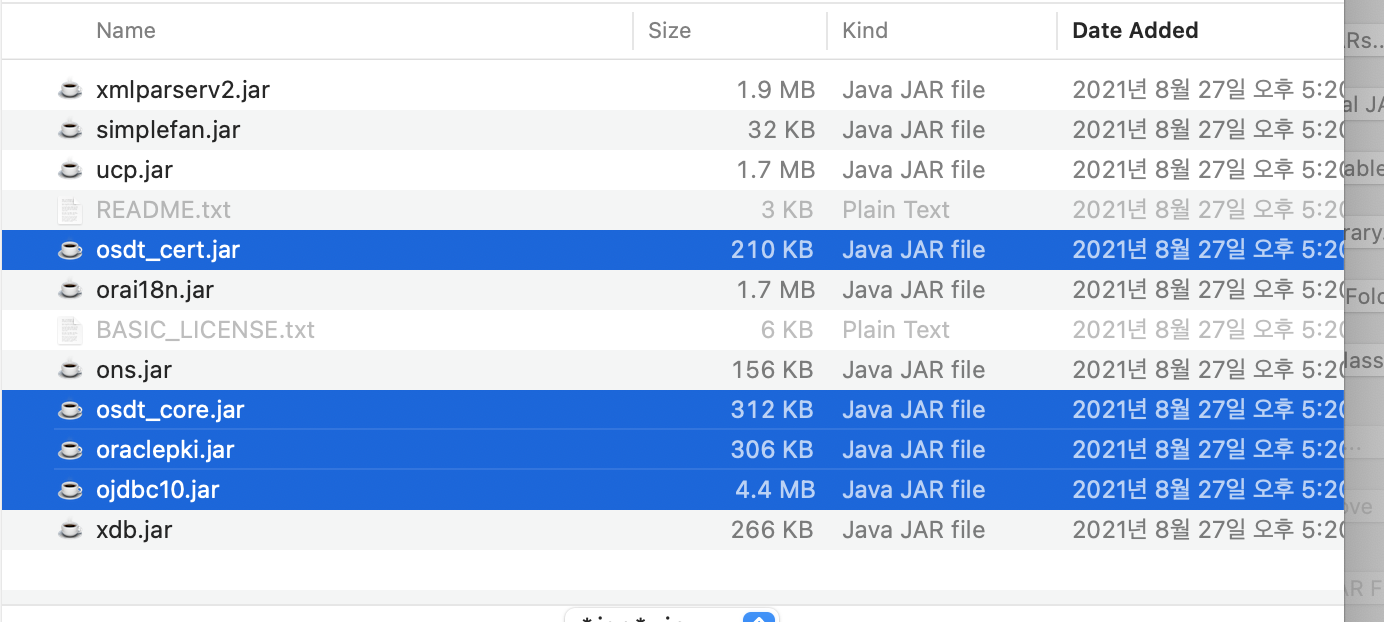Select the ons.jar file name

pyautogui.click(x=134, y=370)
